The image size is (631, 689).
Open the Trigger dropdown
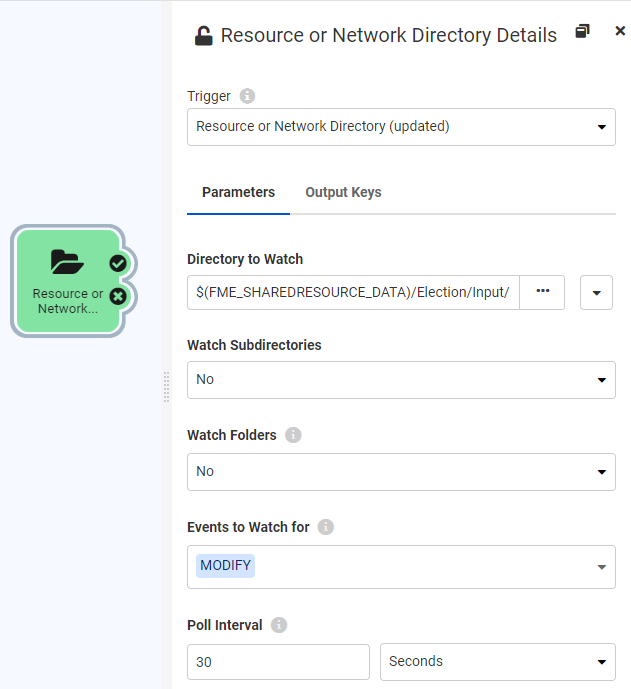coord(401,127)
